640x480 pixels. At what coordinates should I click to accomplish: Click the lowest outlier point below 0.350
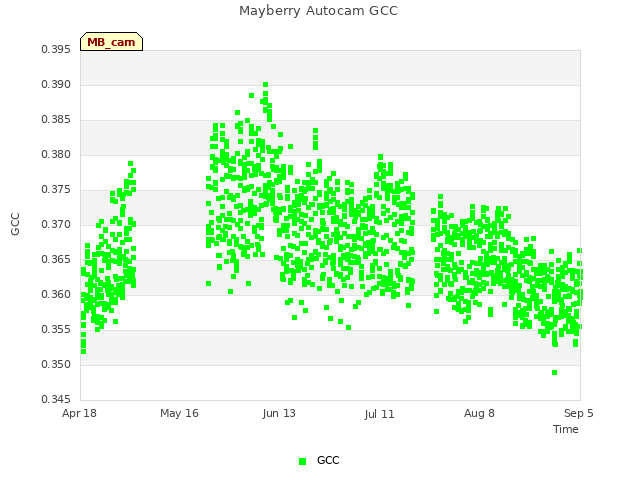point(554,373)
